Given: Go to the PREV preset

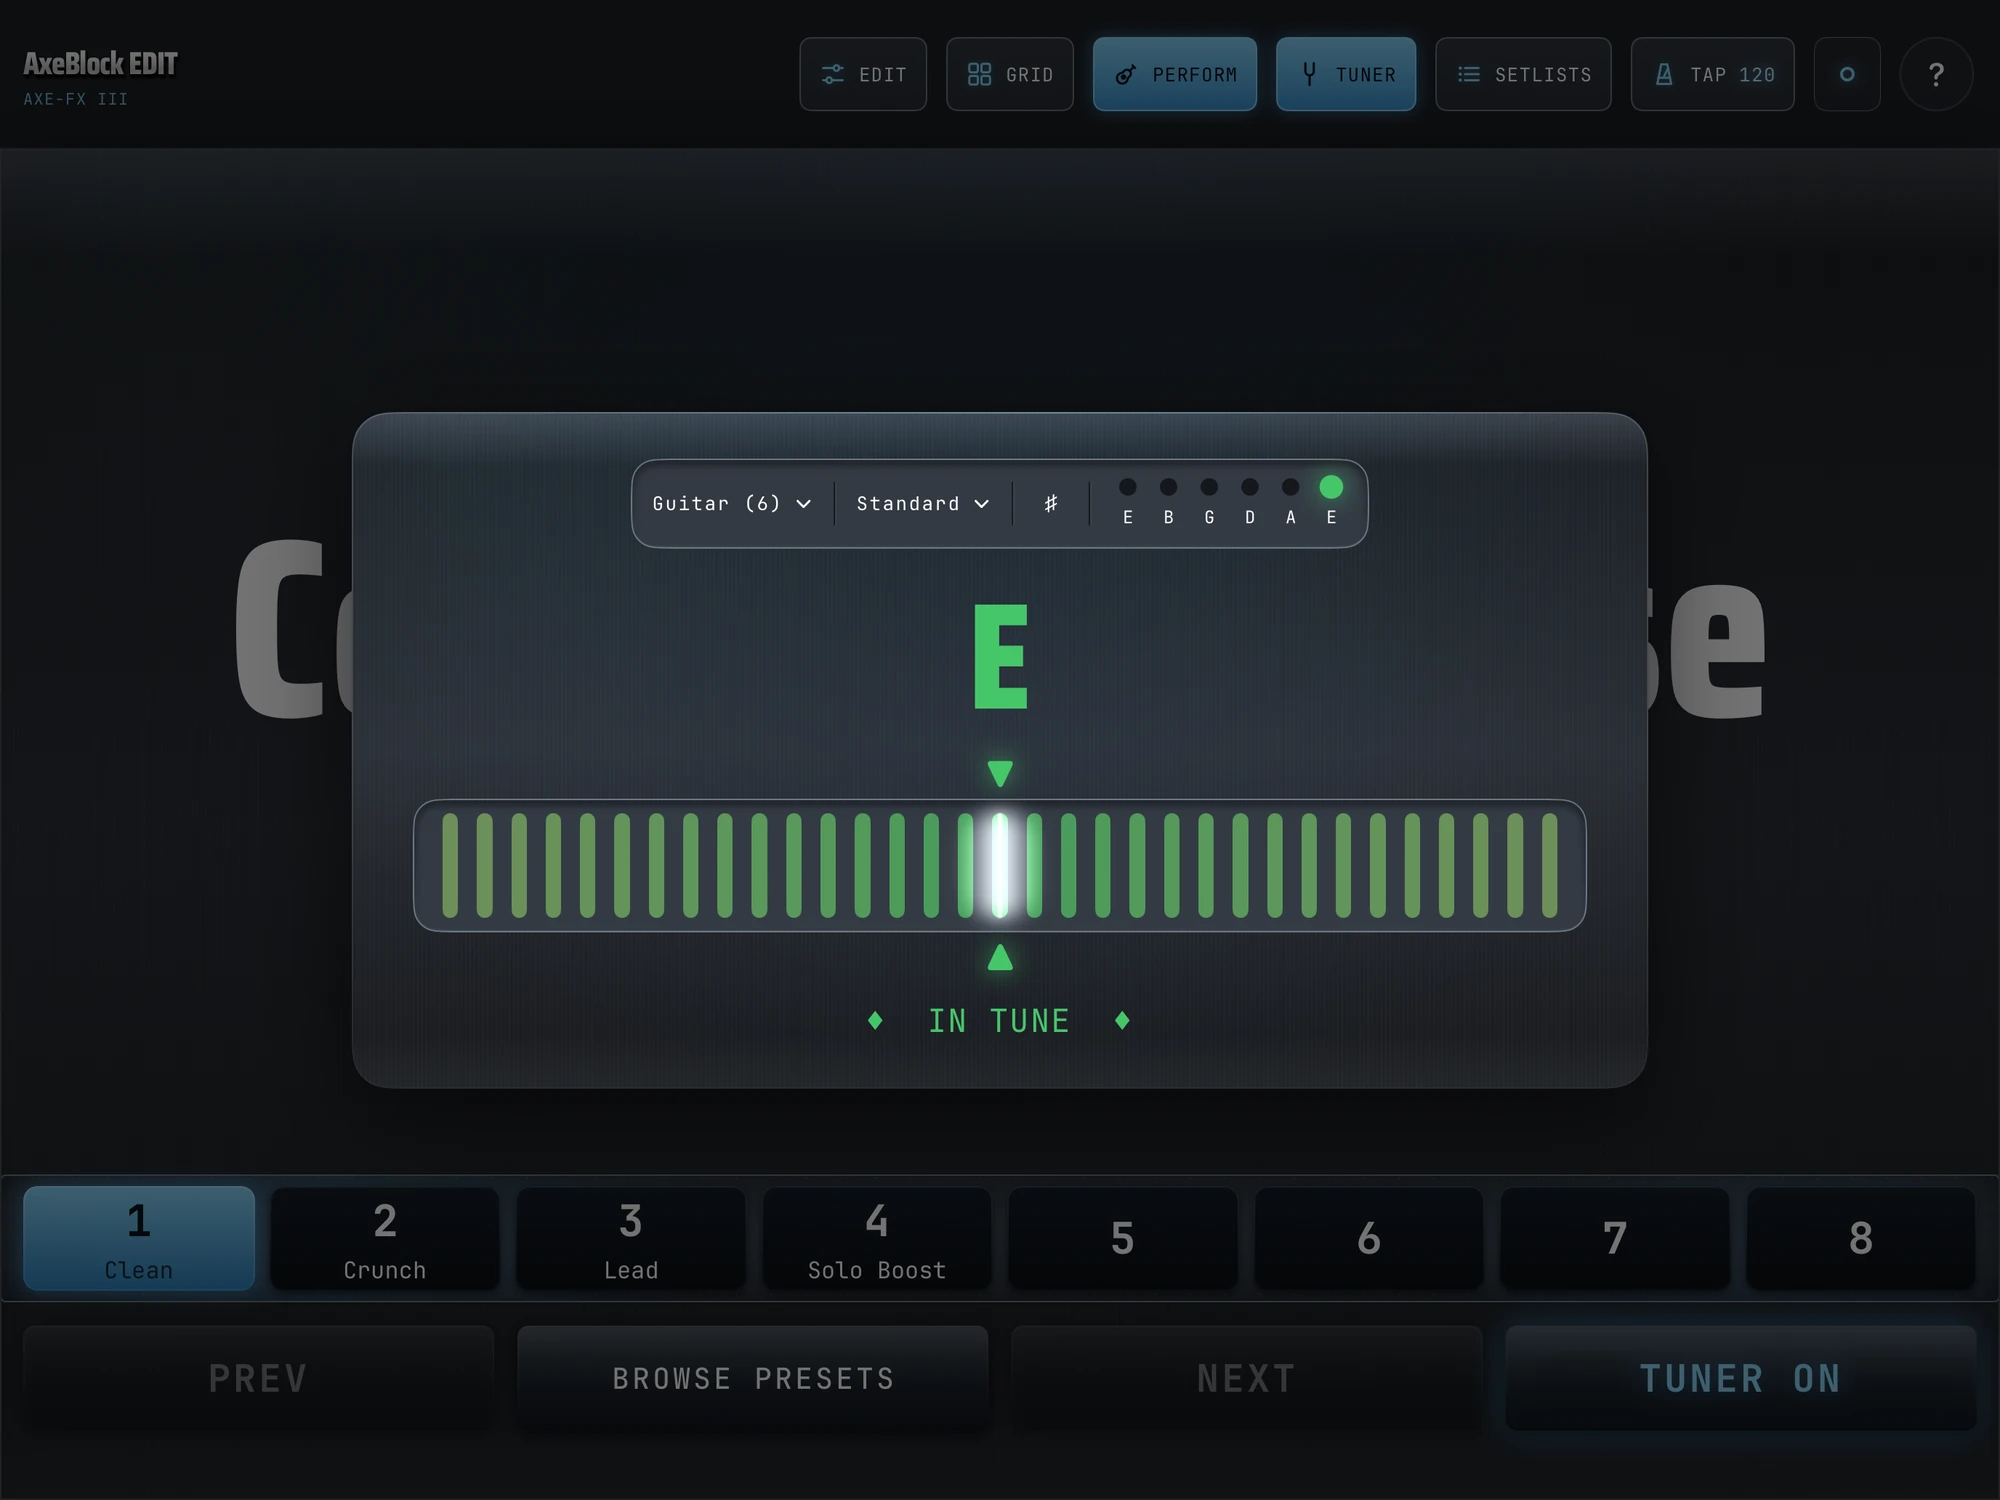Looking at the screenshot, I should [258, 1378].
